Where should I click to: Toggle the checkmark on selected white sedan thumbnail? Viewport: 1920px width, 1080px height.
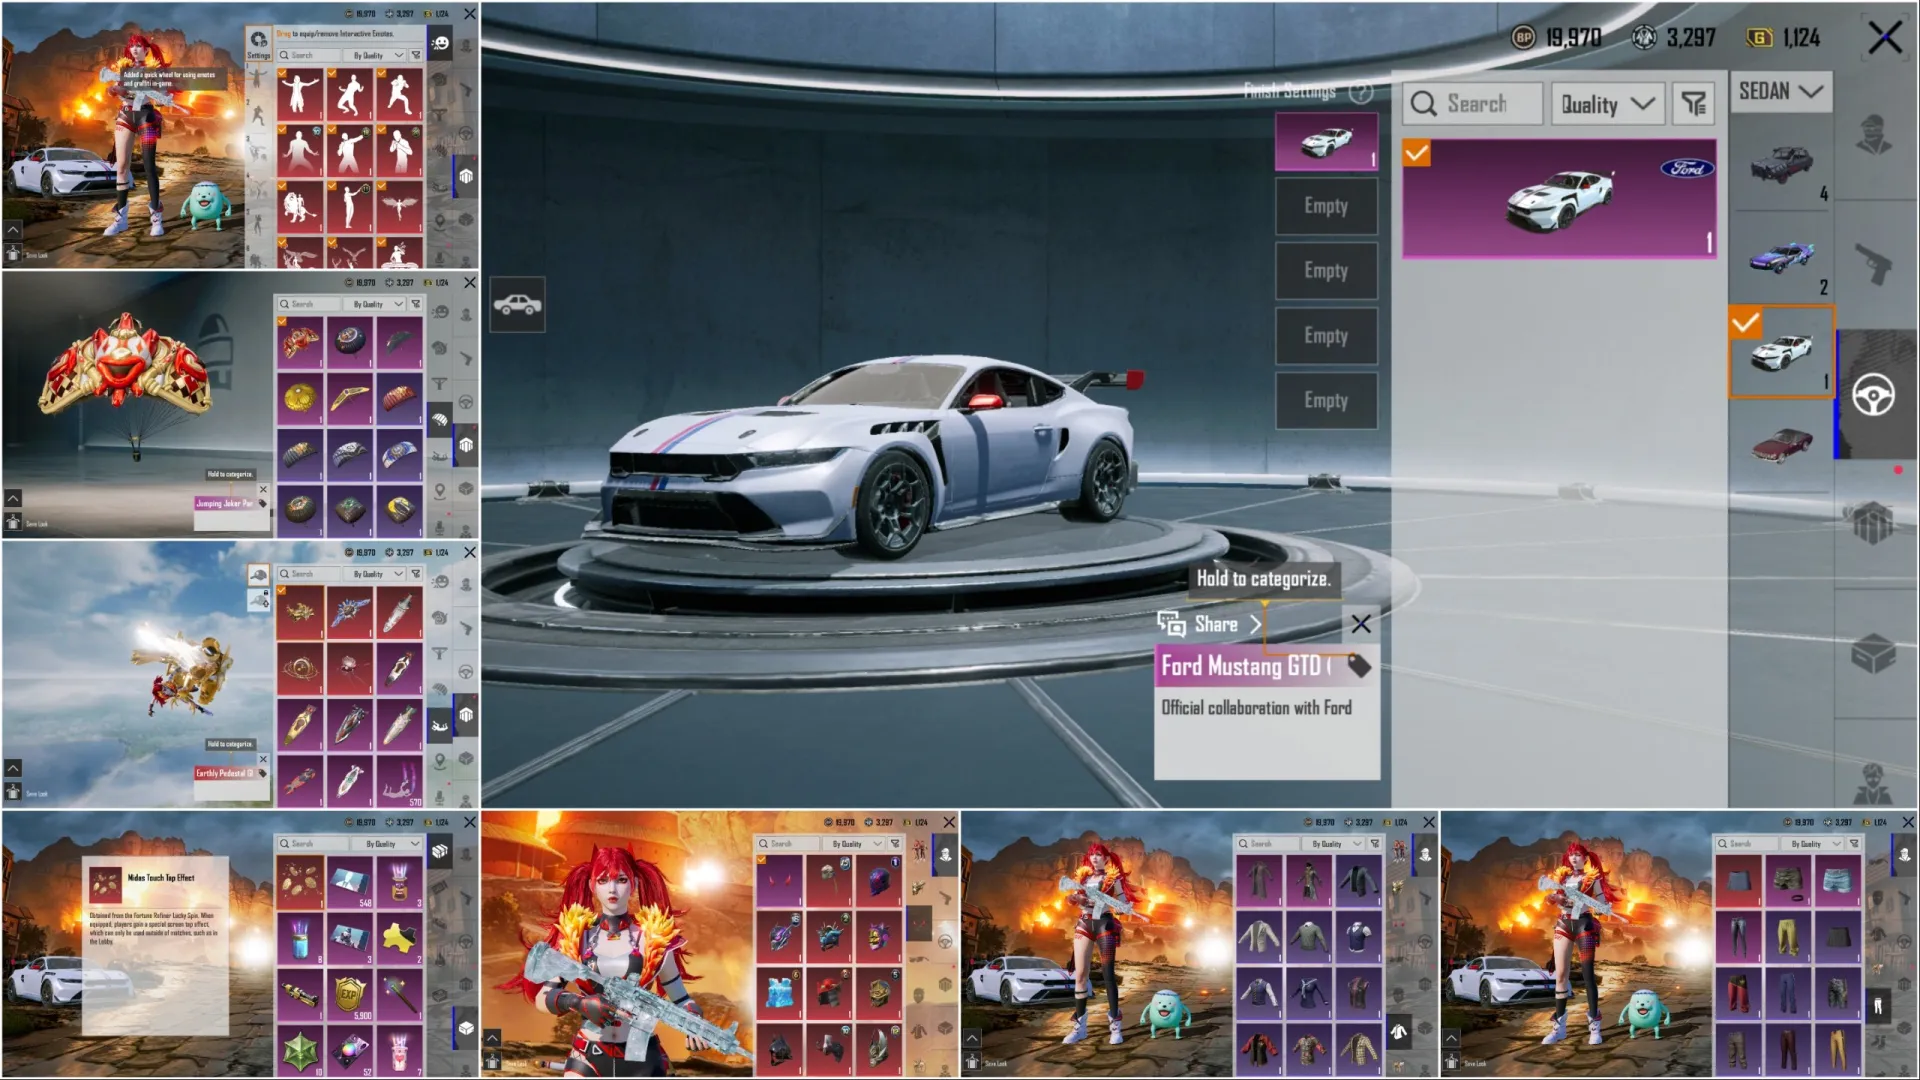coord(1745,323)
